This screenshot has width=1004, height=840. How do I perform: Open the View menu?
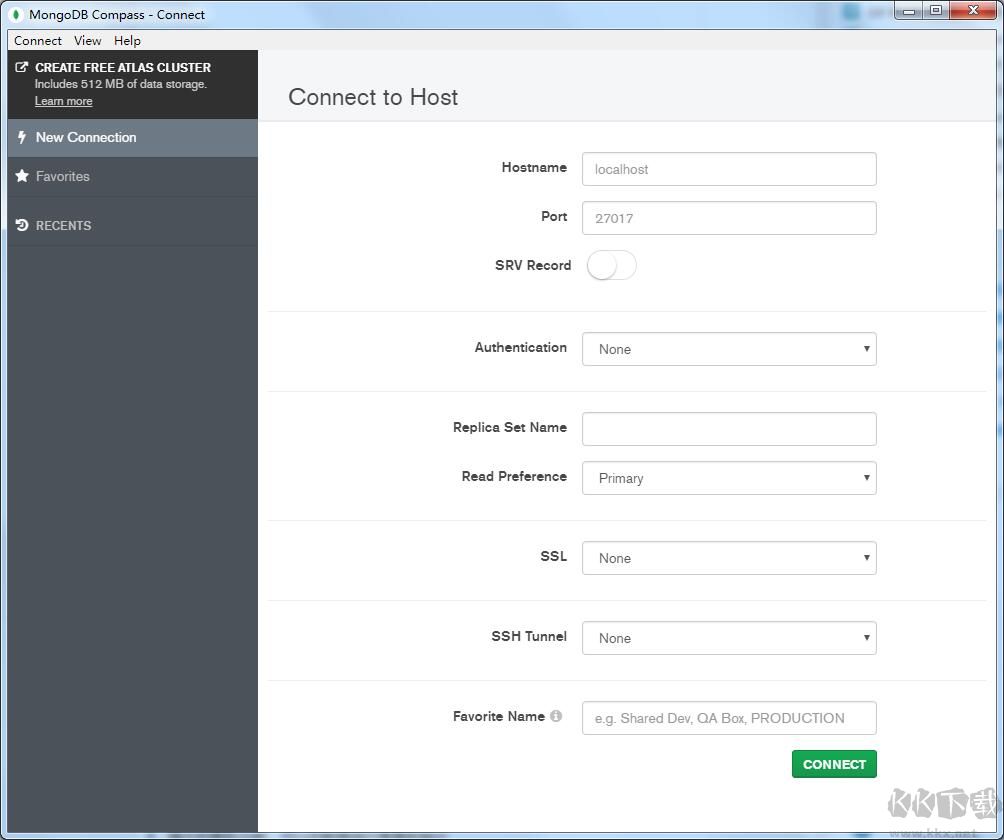87,41
